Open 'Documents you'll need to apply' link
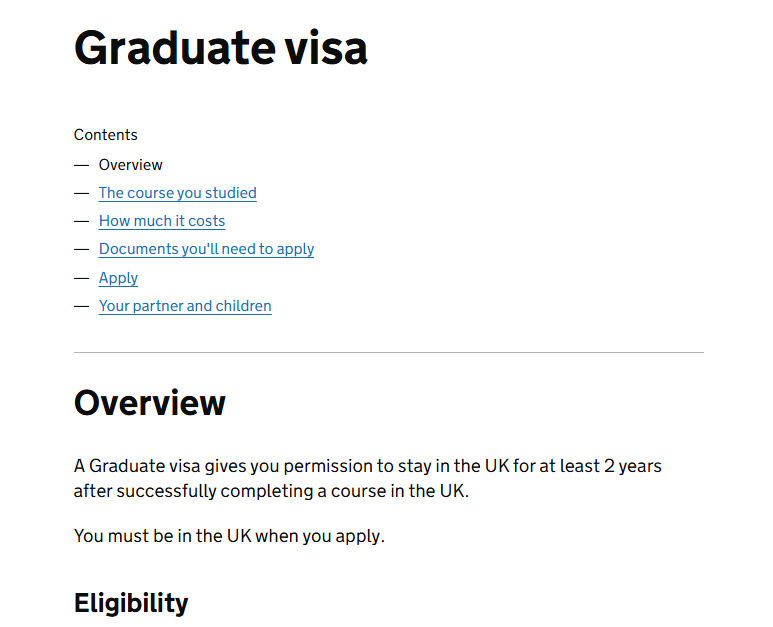The width and height of the screenshot is (773, 627). click(206, 249)
